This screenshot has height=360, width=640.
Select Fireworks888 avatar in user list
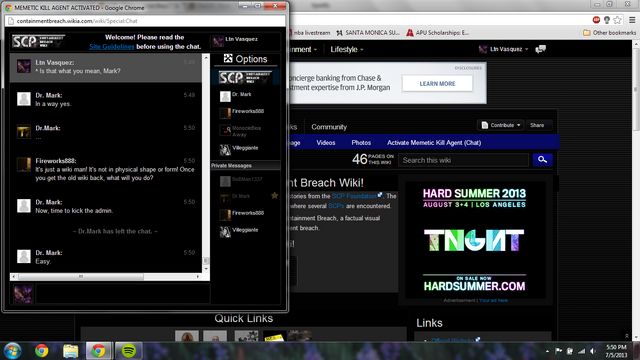pyautogui.click(x=225, y=113)
